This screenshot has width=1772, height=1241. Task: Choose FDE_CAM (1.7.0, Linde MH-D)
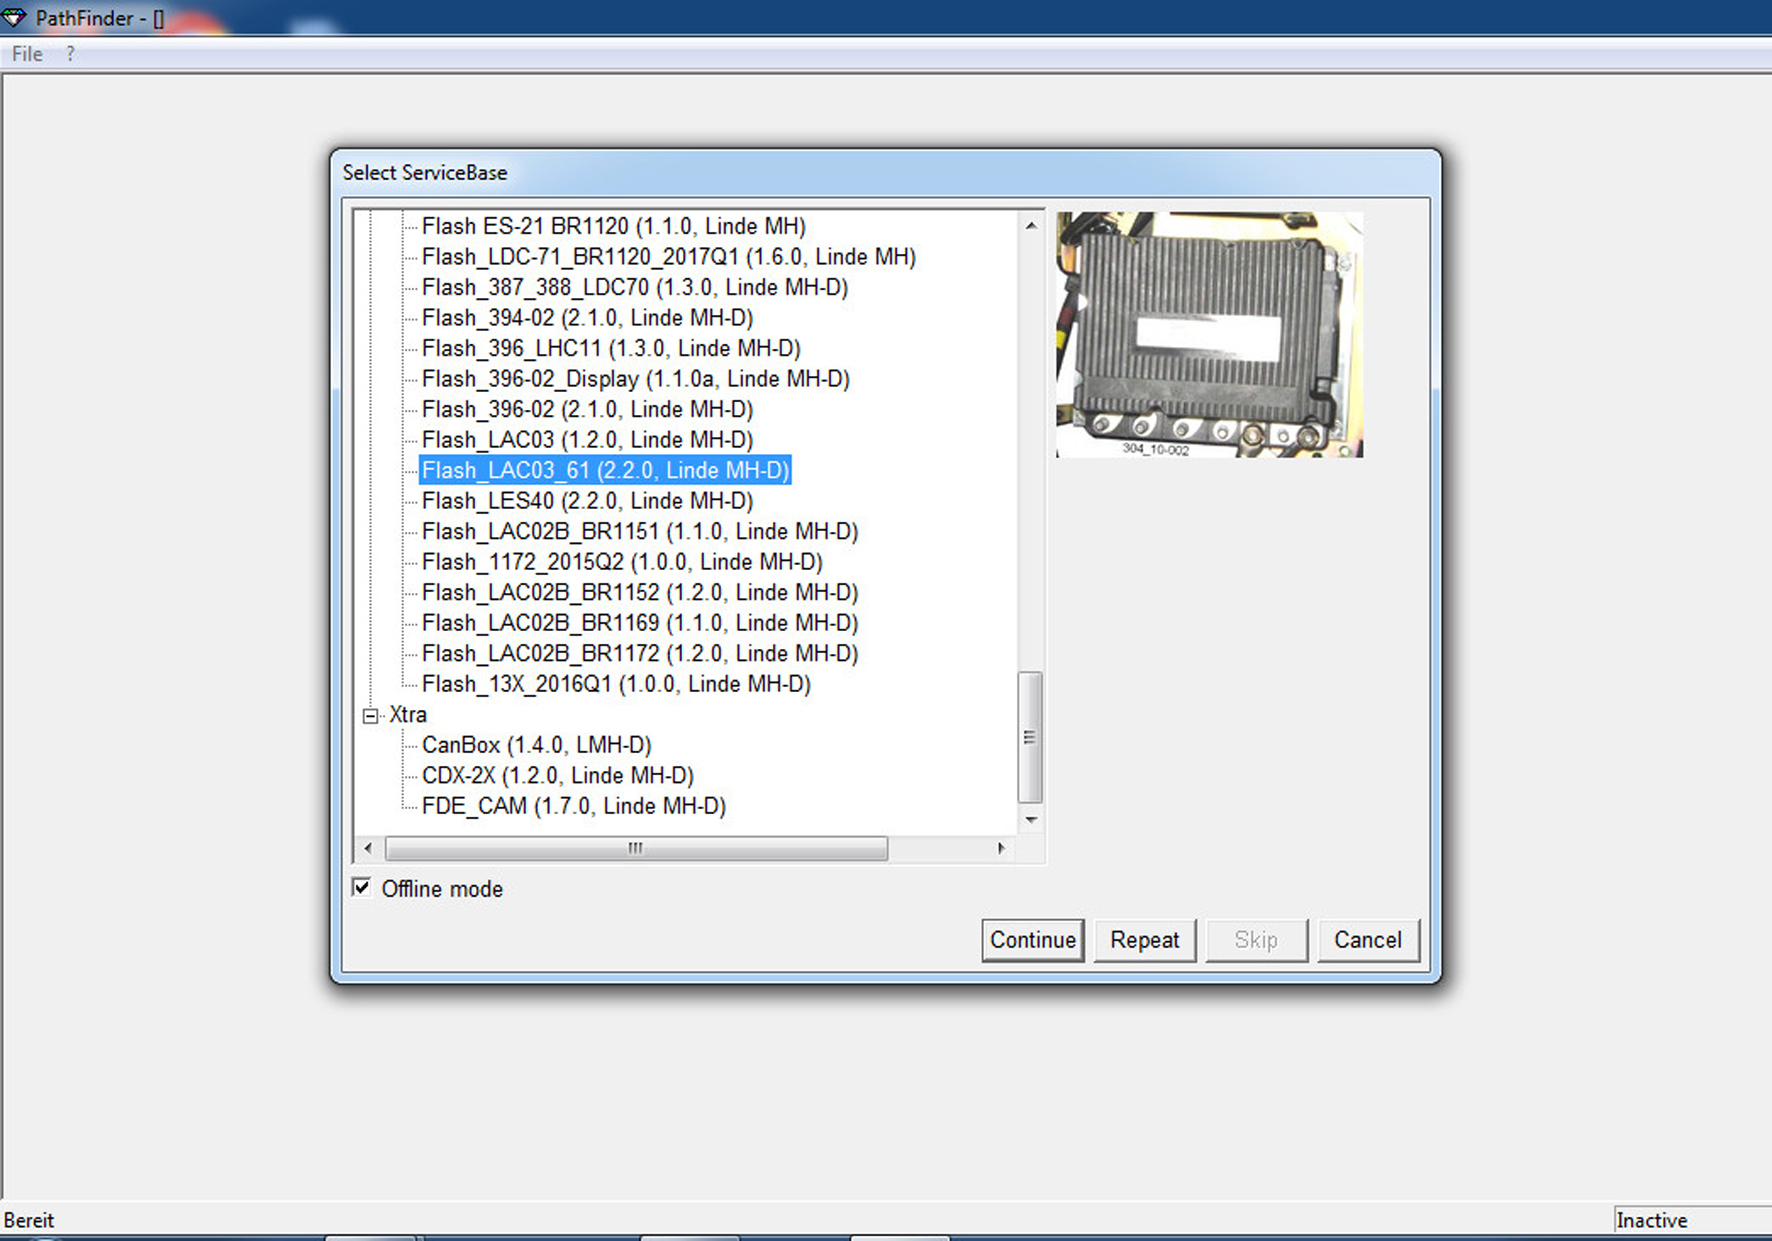pos(573,806)
